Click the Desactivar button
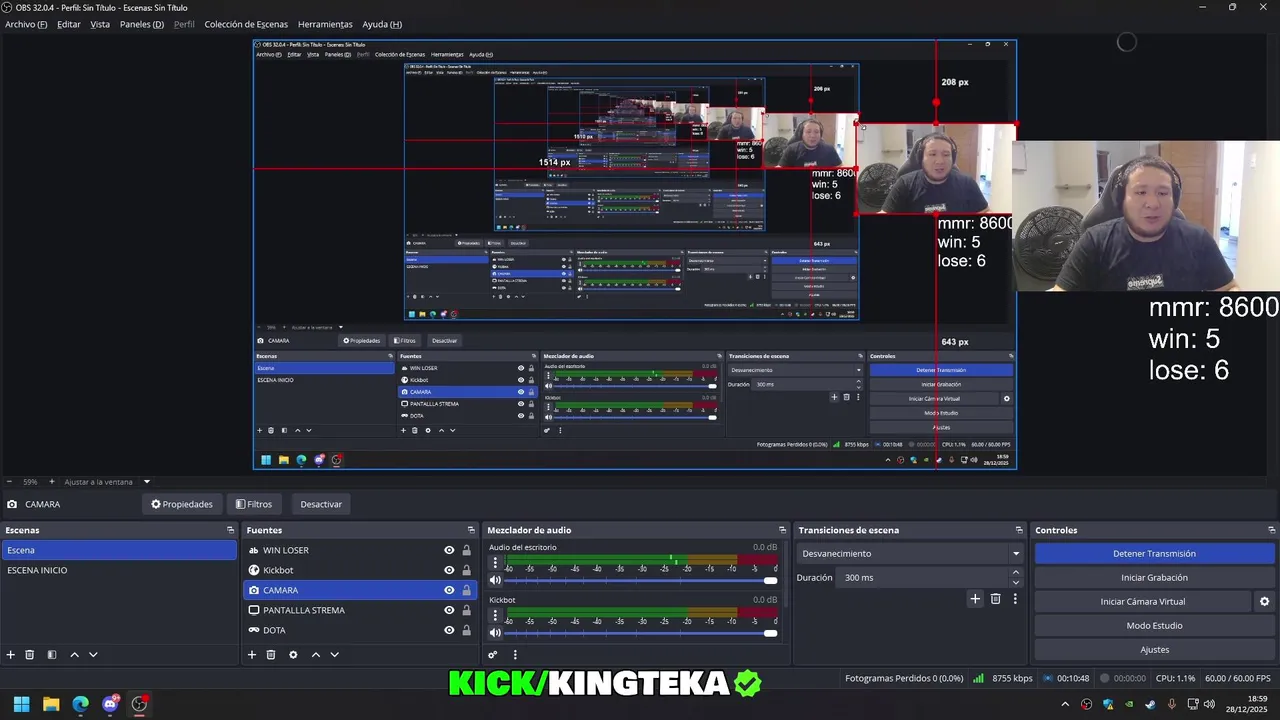Image resolution: width=1280 pixels, height=720 pixels. click(x=321, y=504)
